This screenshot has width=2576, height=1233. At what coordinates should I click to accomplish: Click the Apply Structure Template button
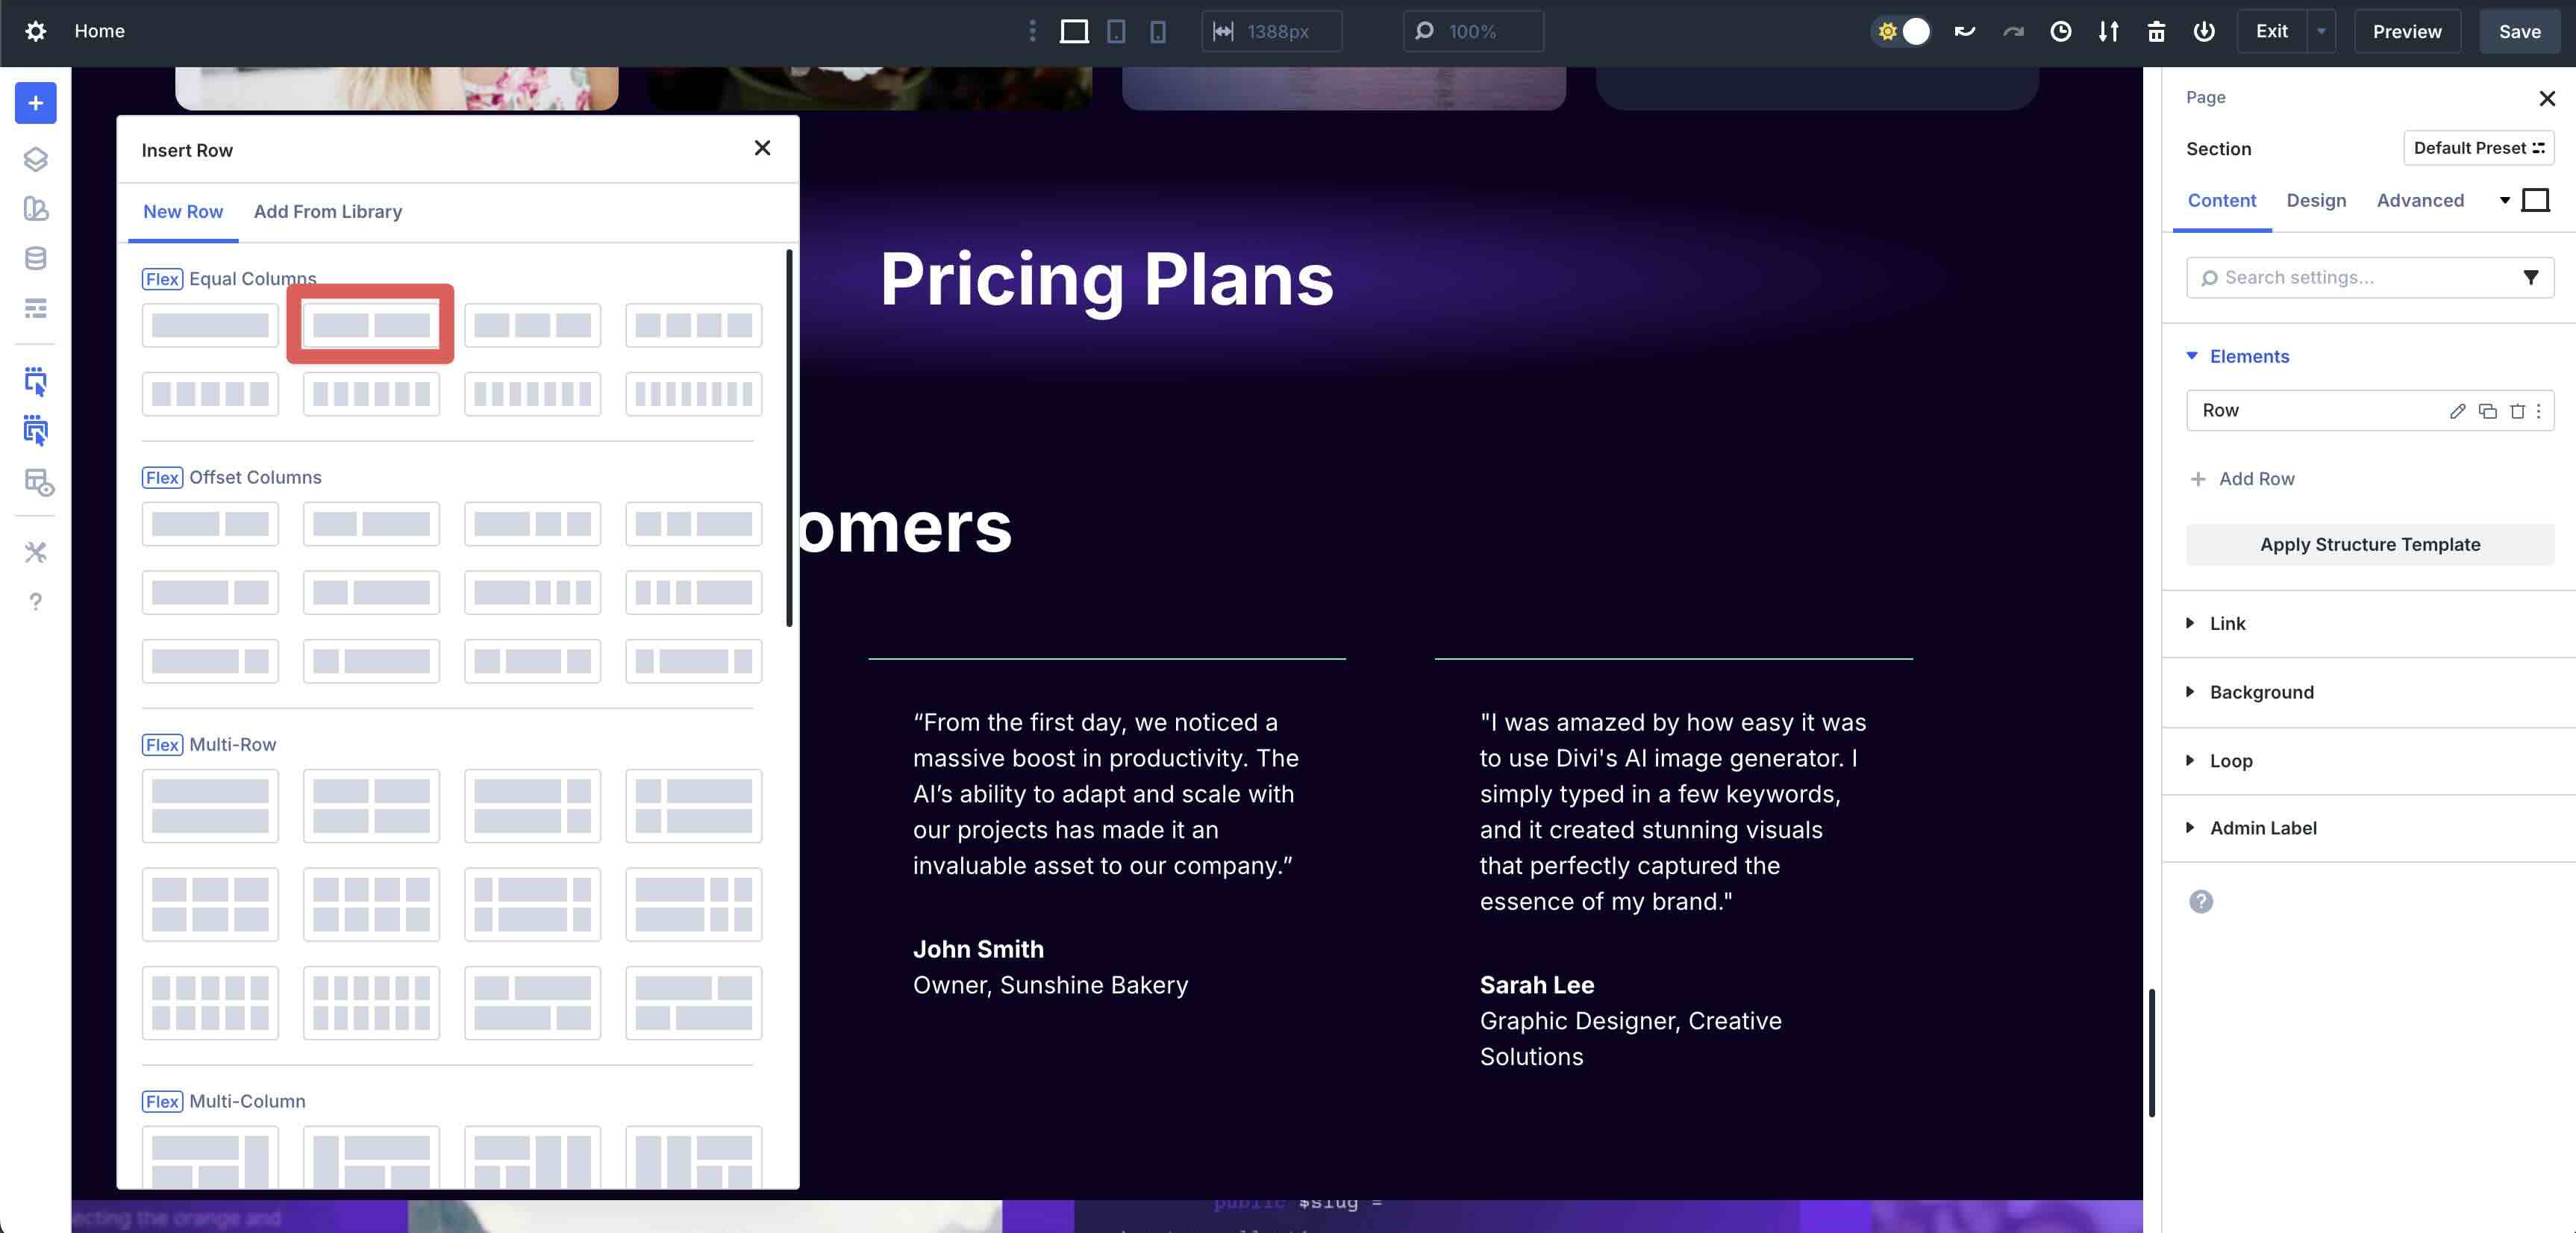(2369, 544)
